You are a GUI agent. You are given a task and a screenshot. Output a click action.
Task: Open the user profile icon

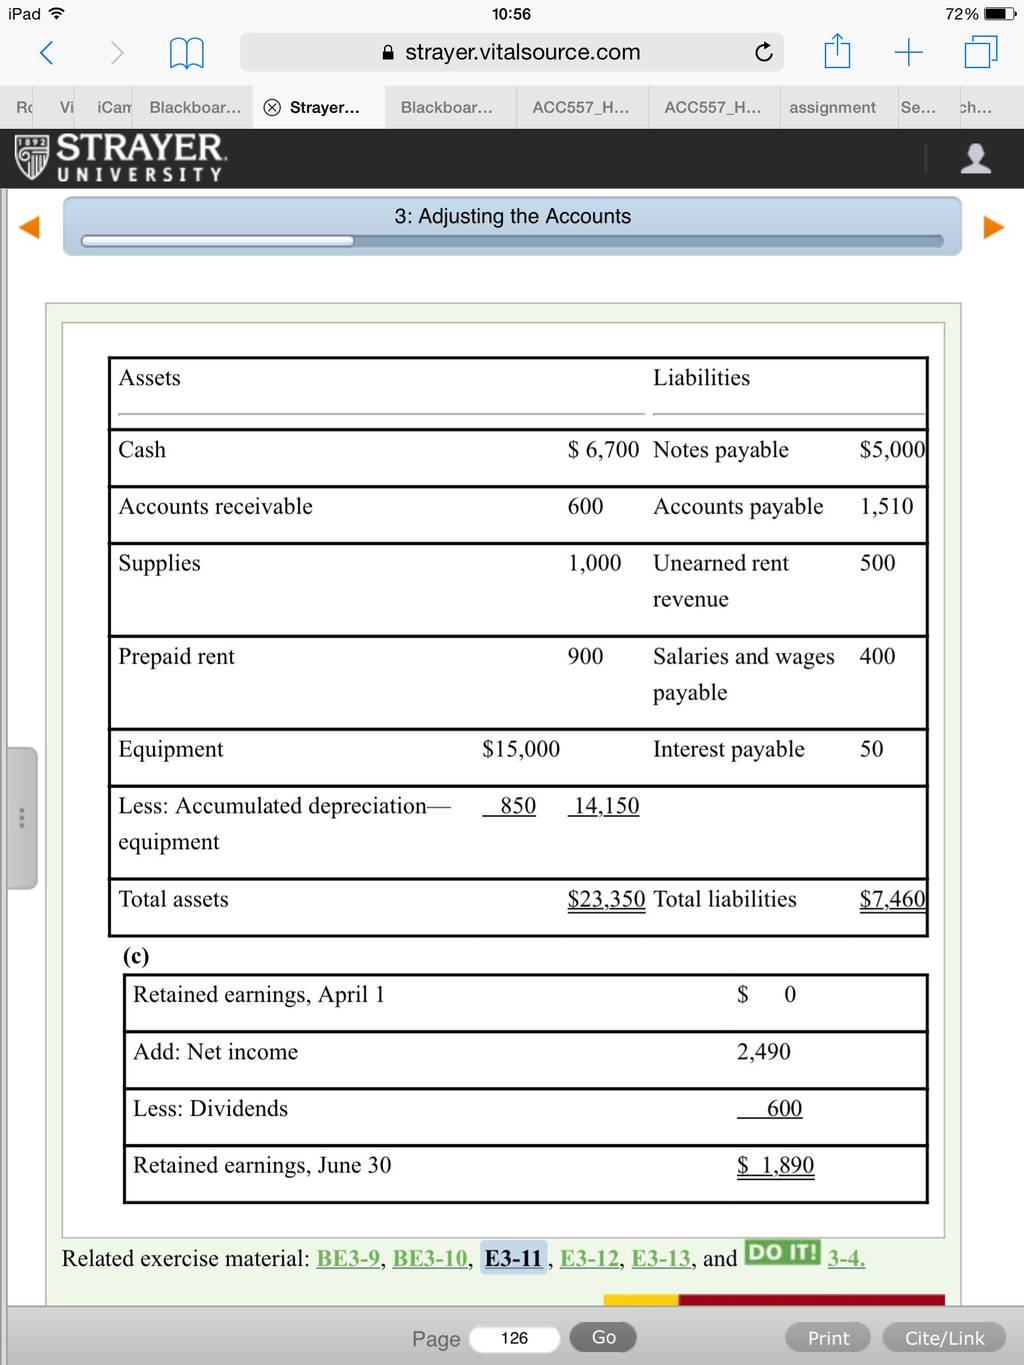(x=975, y=158)
